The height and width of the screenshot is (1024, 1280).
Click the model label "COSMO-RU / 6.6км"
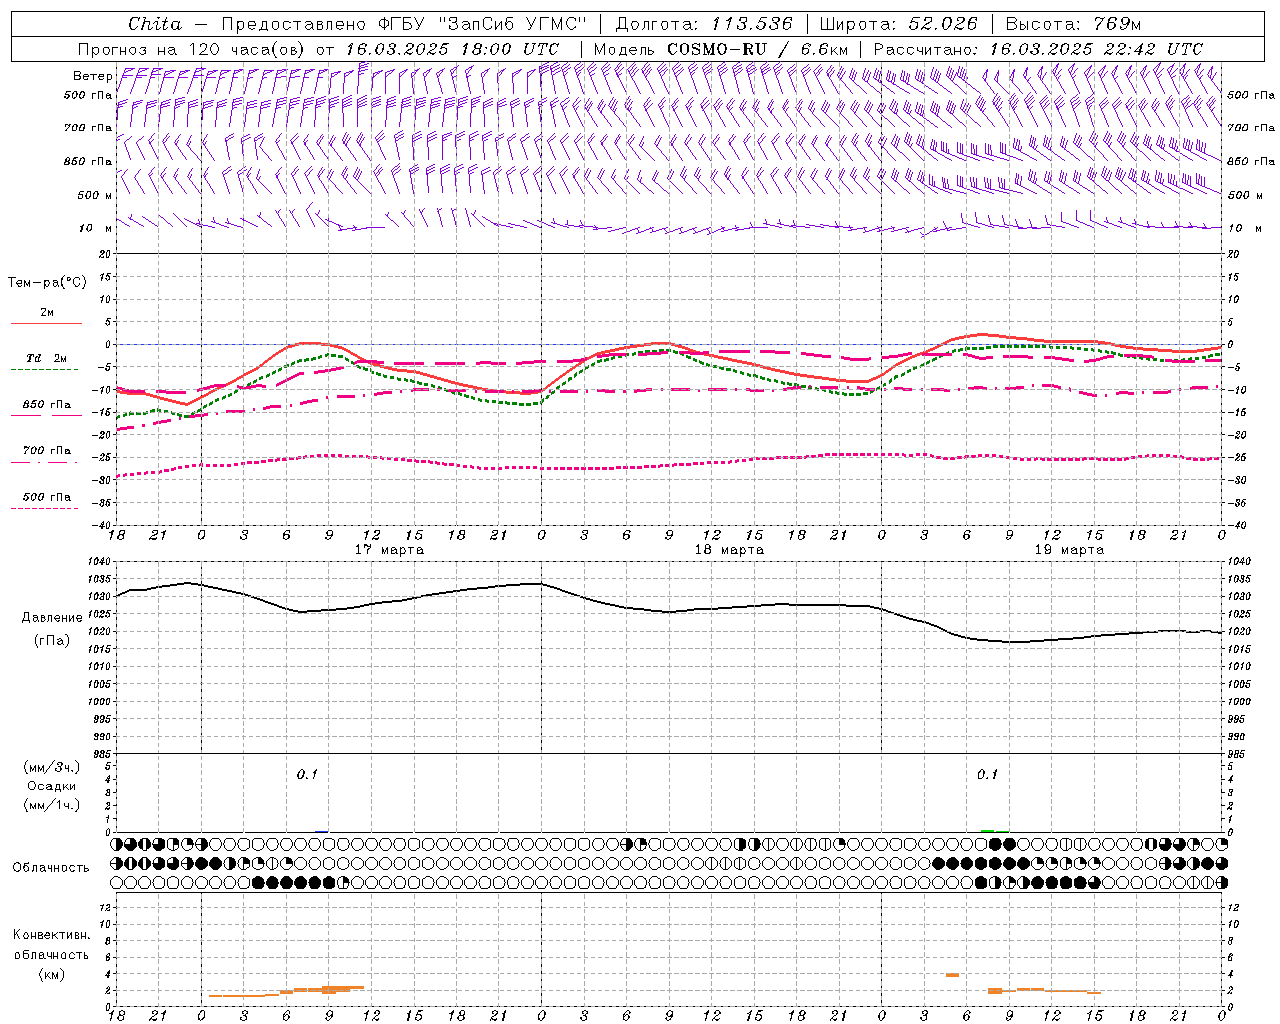757,49
